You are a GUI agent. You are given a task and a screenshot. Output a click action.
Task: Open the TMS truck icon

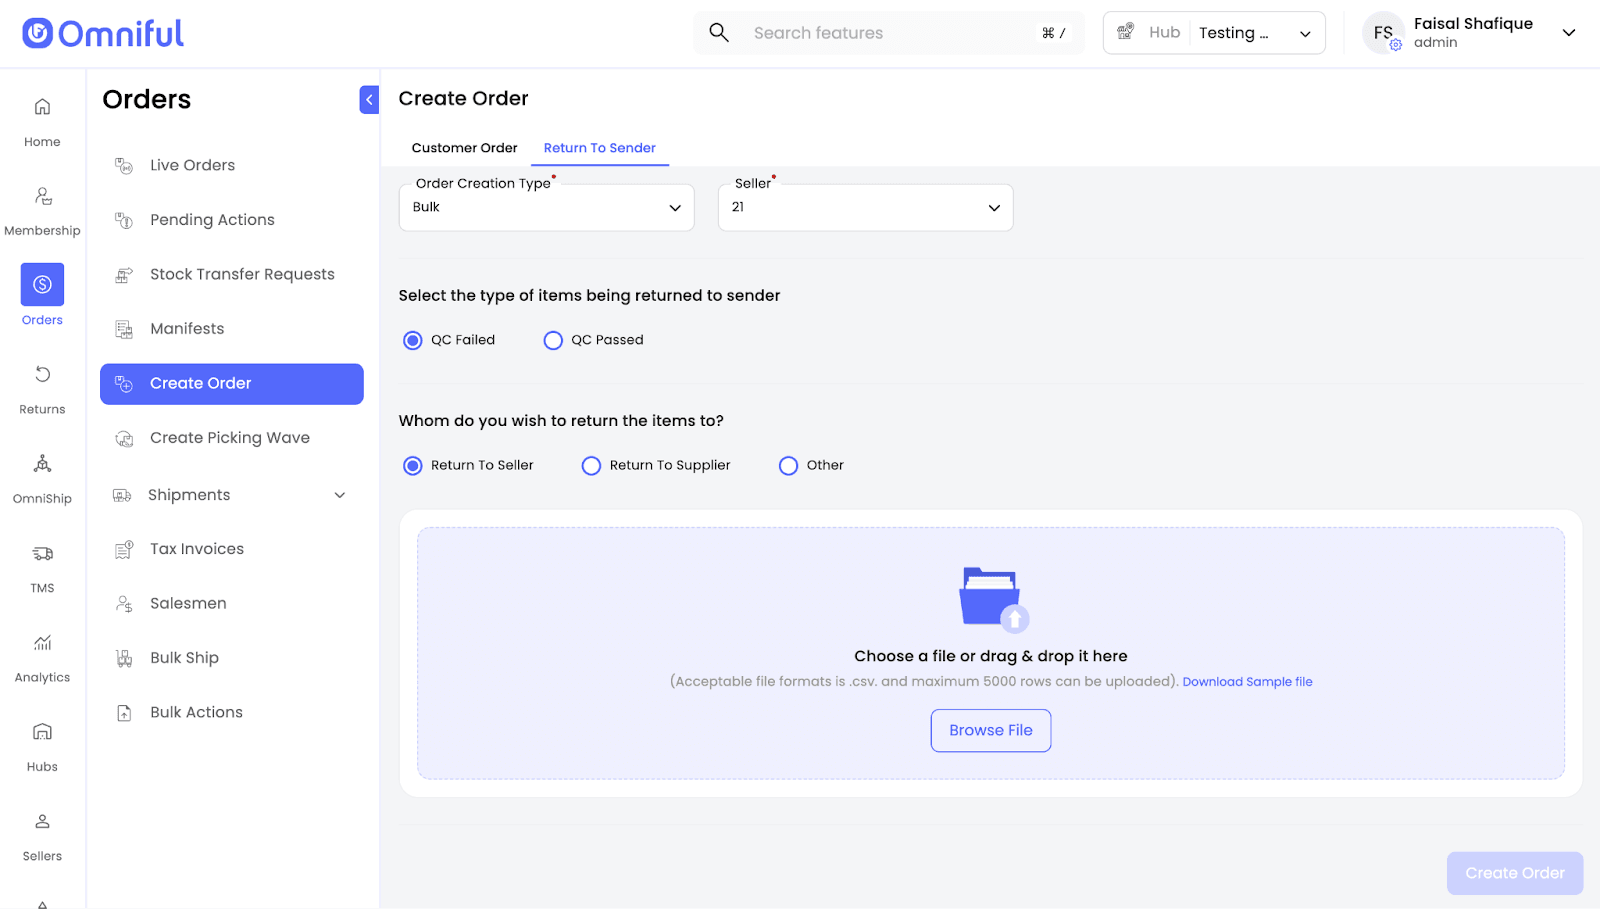click(42, 554)
